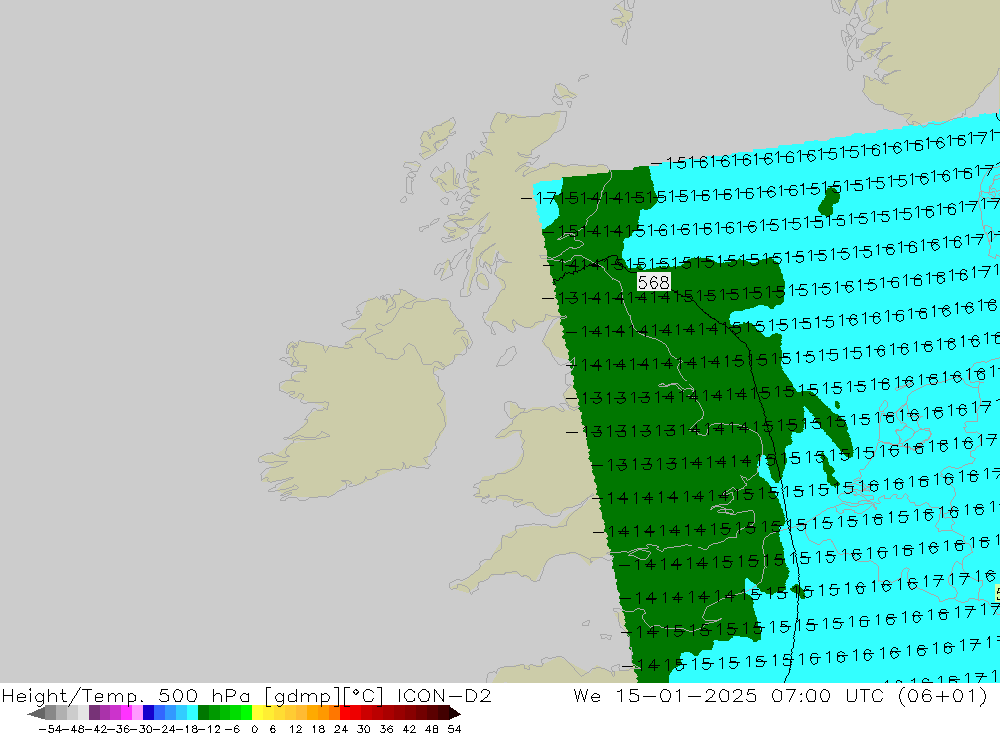Select the dark green swatch in the legend
The height and width of the screenshot is (733, 1000).
tap(203, 713)
